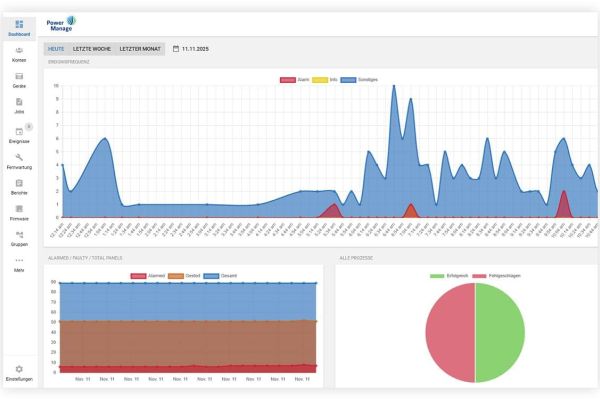Screen dimensions: 600x400
Task: Open Ereignisse calendar icon
Action: coord(19,131)
